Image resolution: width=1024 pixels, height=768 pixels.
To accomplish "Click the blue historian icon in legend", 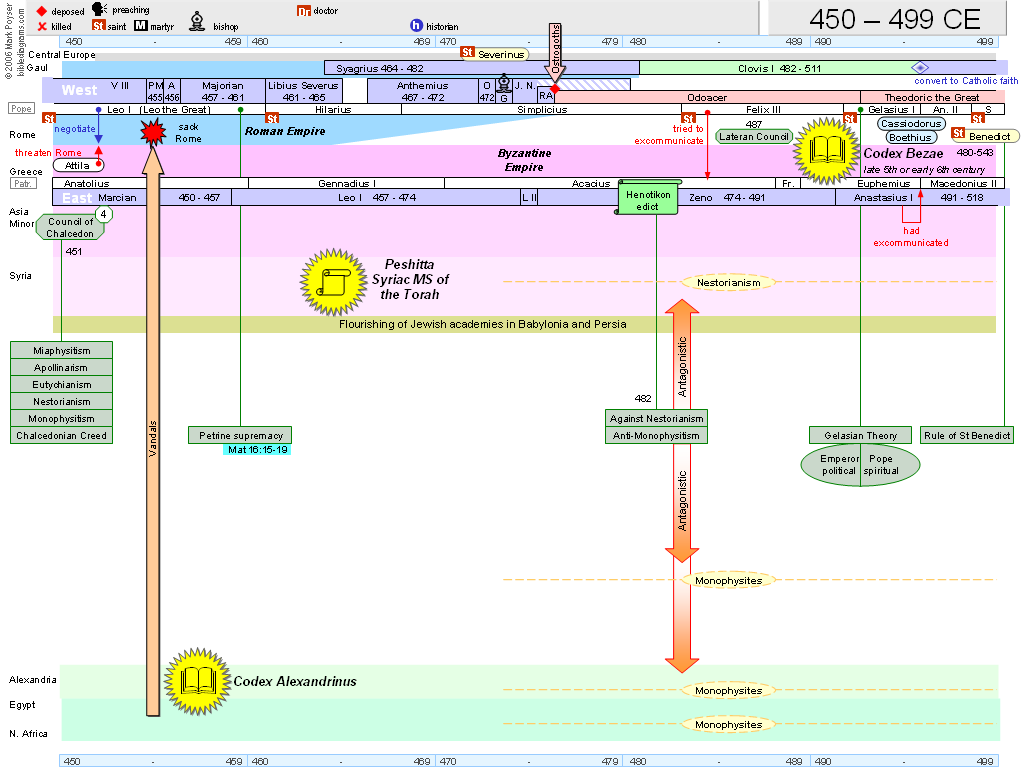I will click(x=416, y=26).
